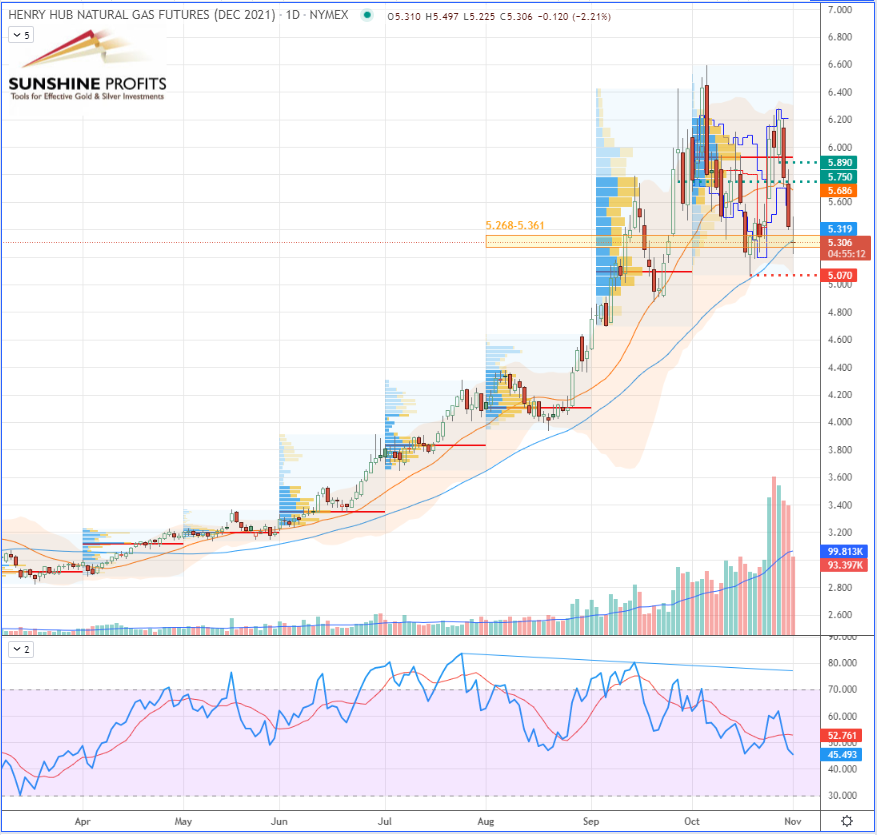
Task: Select the red 5.070 support label
Action: (839, 275)
